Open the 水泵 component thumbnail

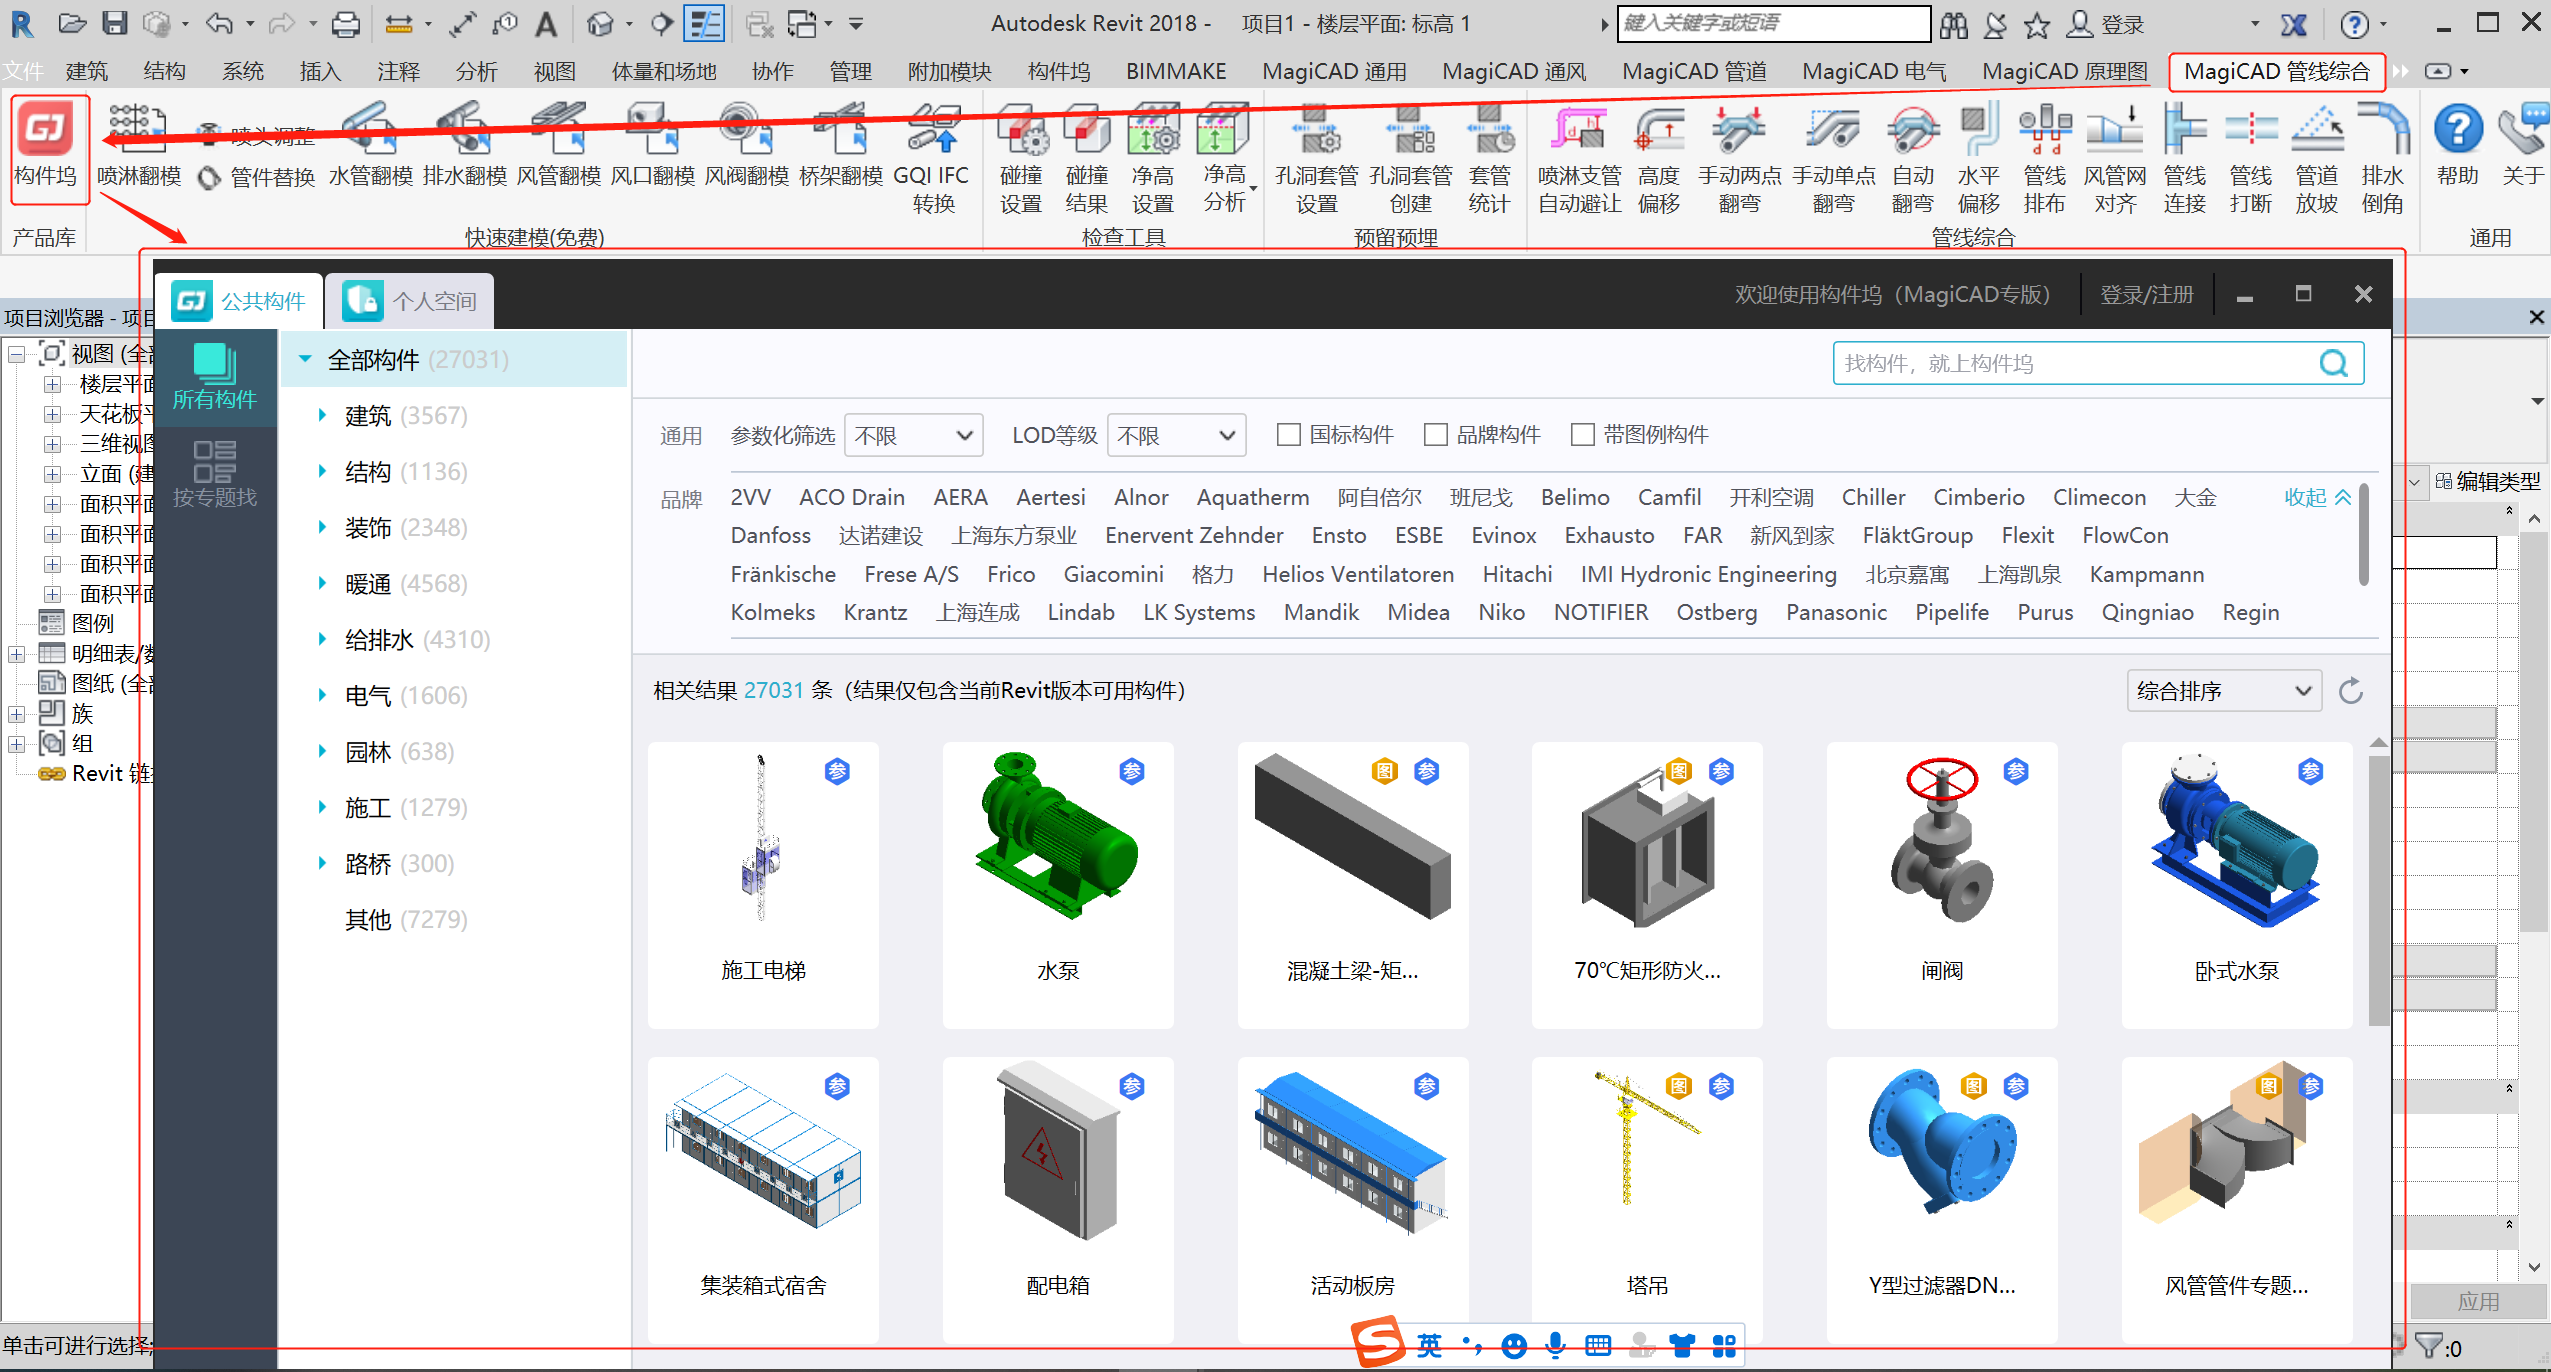point(1058,884)
